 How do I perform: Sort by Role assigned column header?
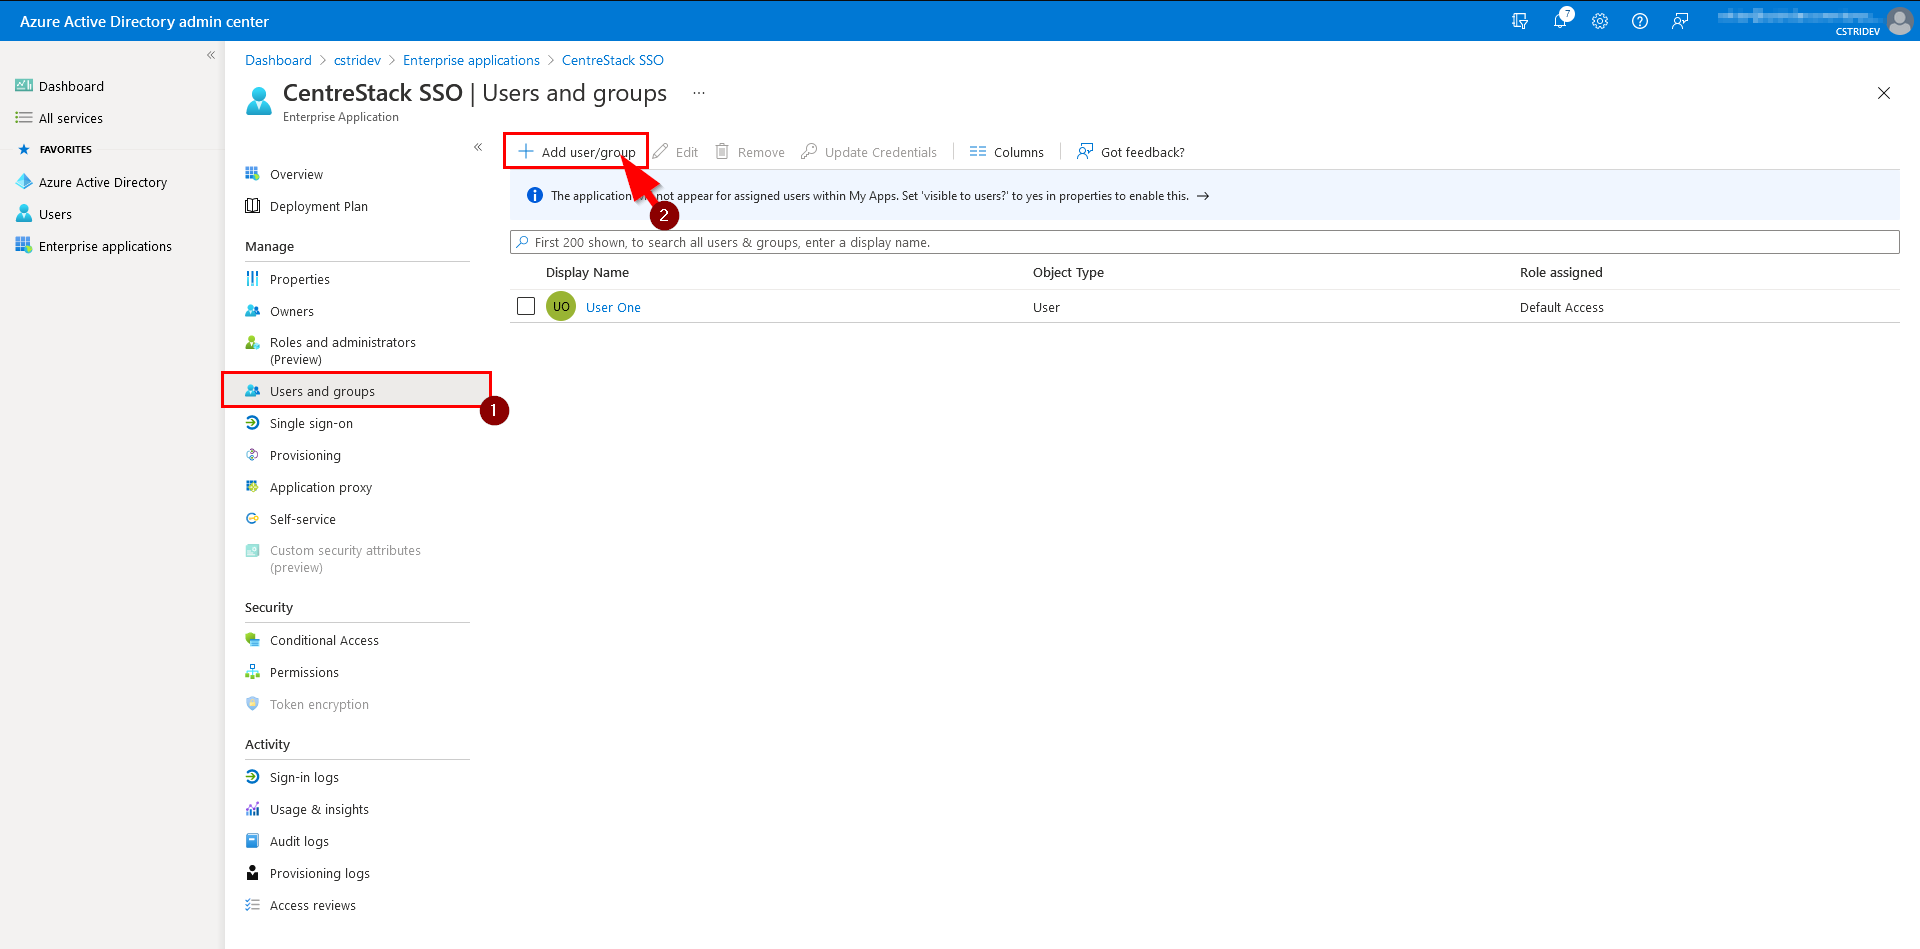pos(1561,272)
